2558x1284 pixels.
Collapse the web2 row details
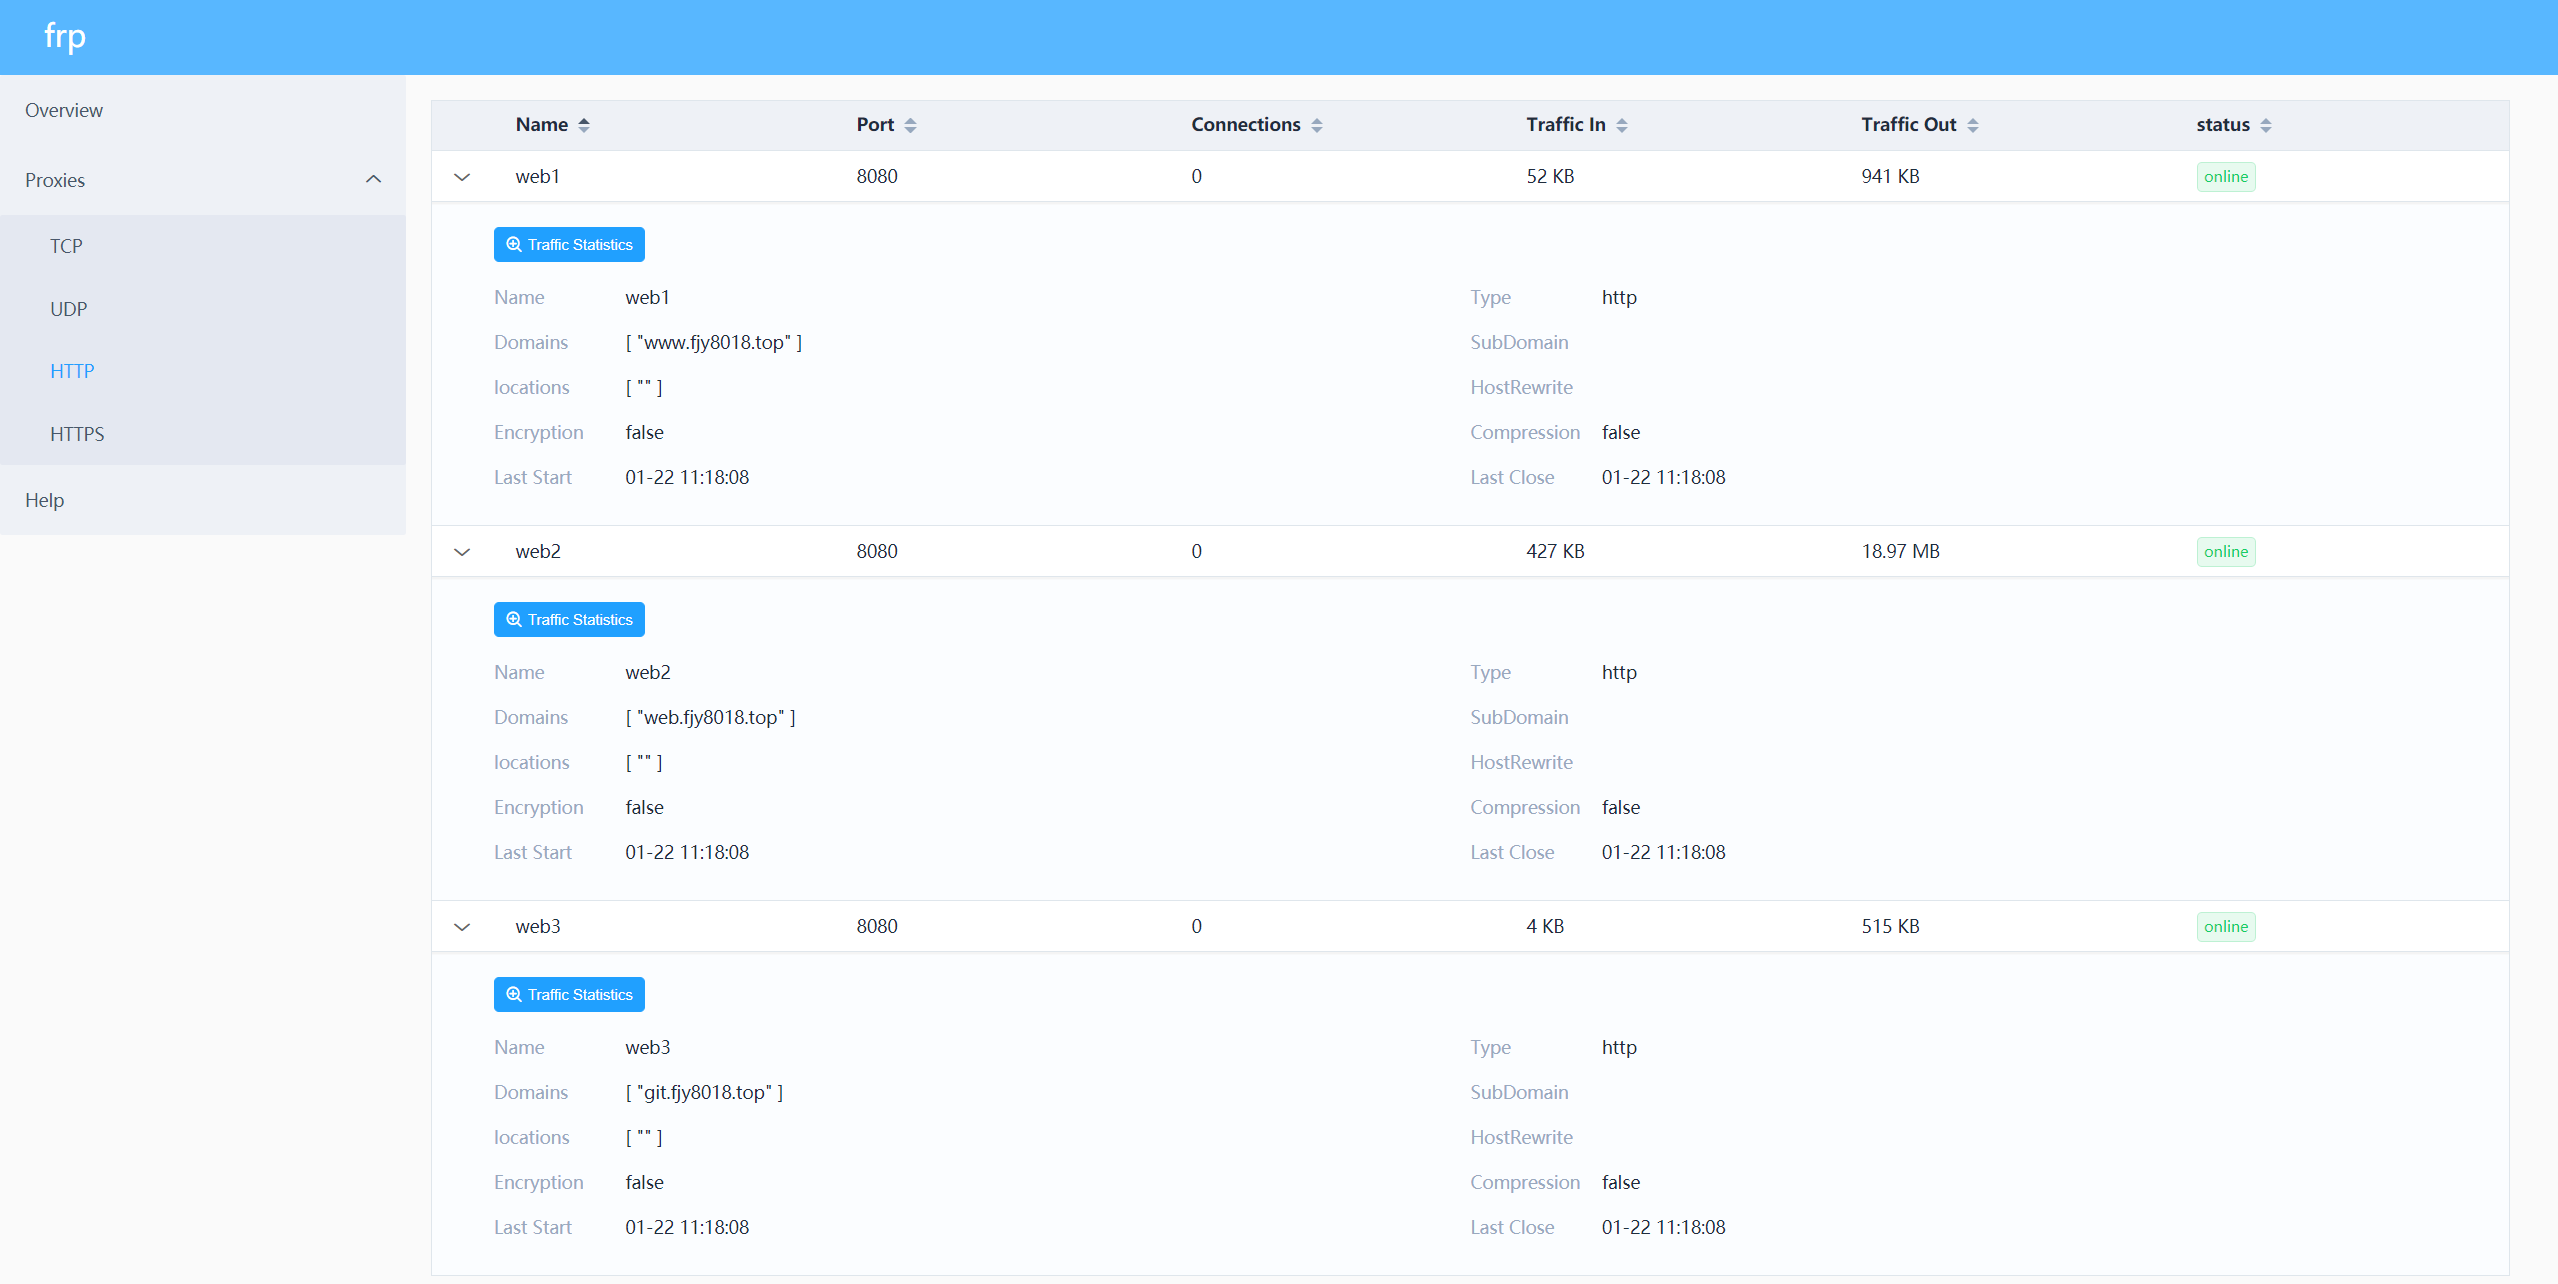click(462, 552)
